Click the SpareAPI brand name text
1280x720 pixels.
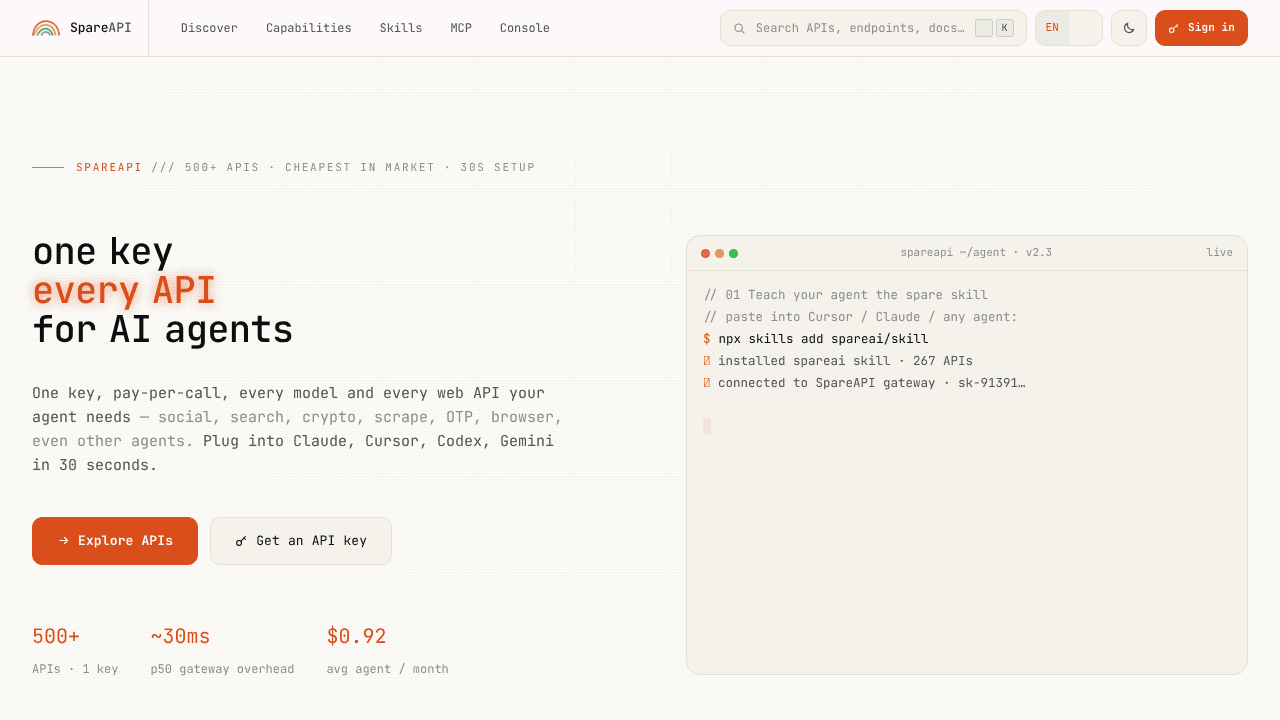point(101,28)
